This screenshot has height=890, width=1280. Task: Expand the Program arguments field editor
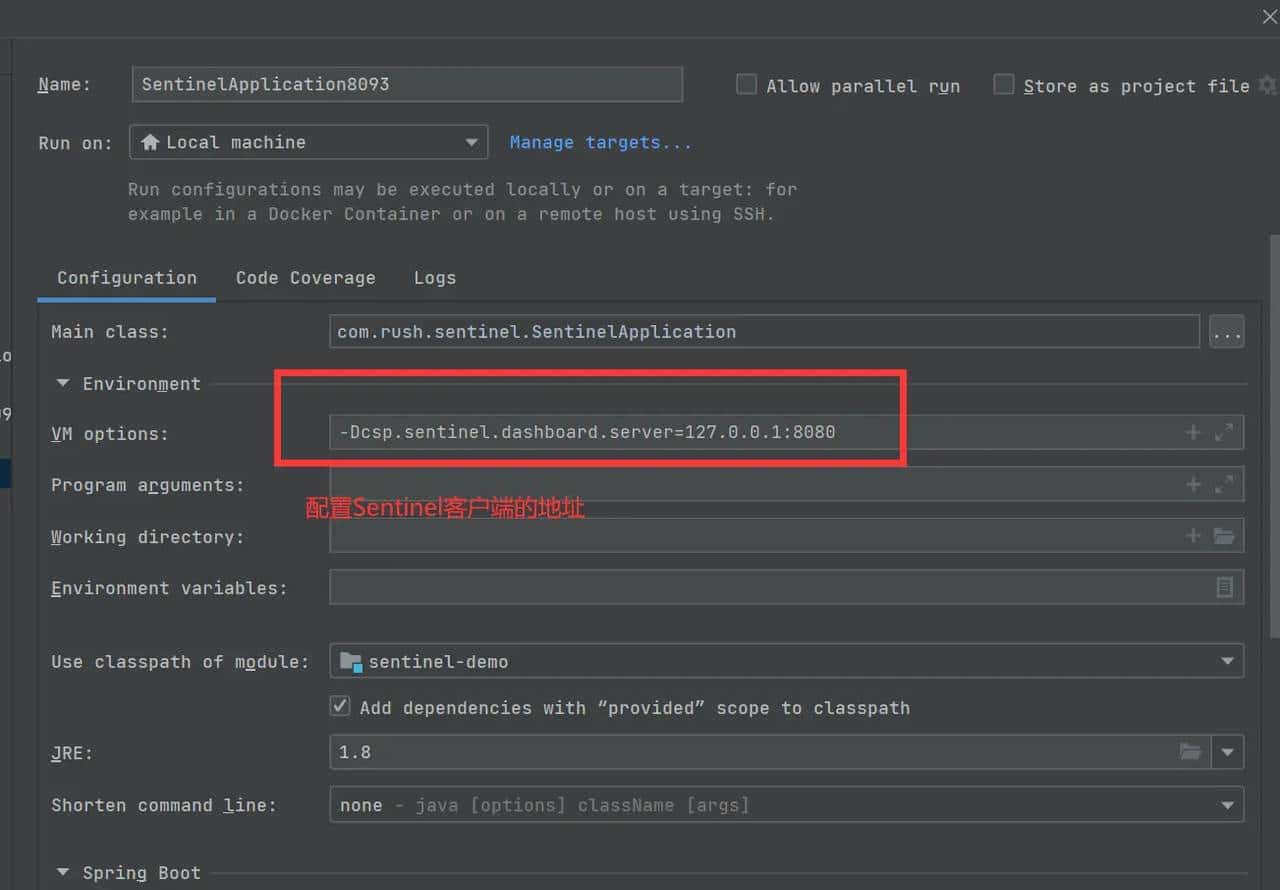1224,485
